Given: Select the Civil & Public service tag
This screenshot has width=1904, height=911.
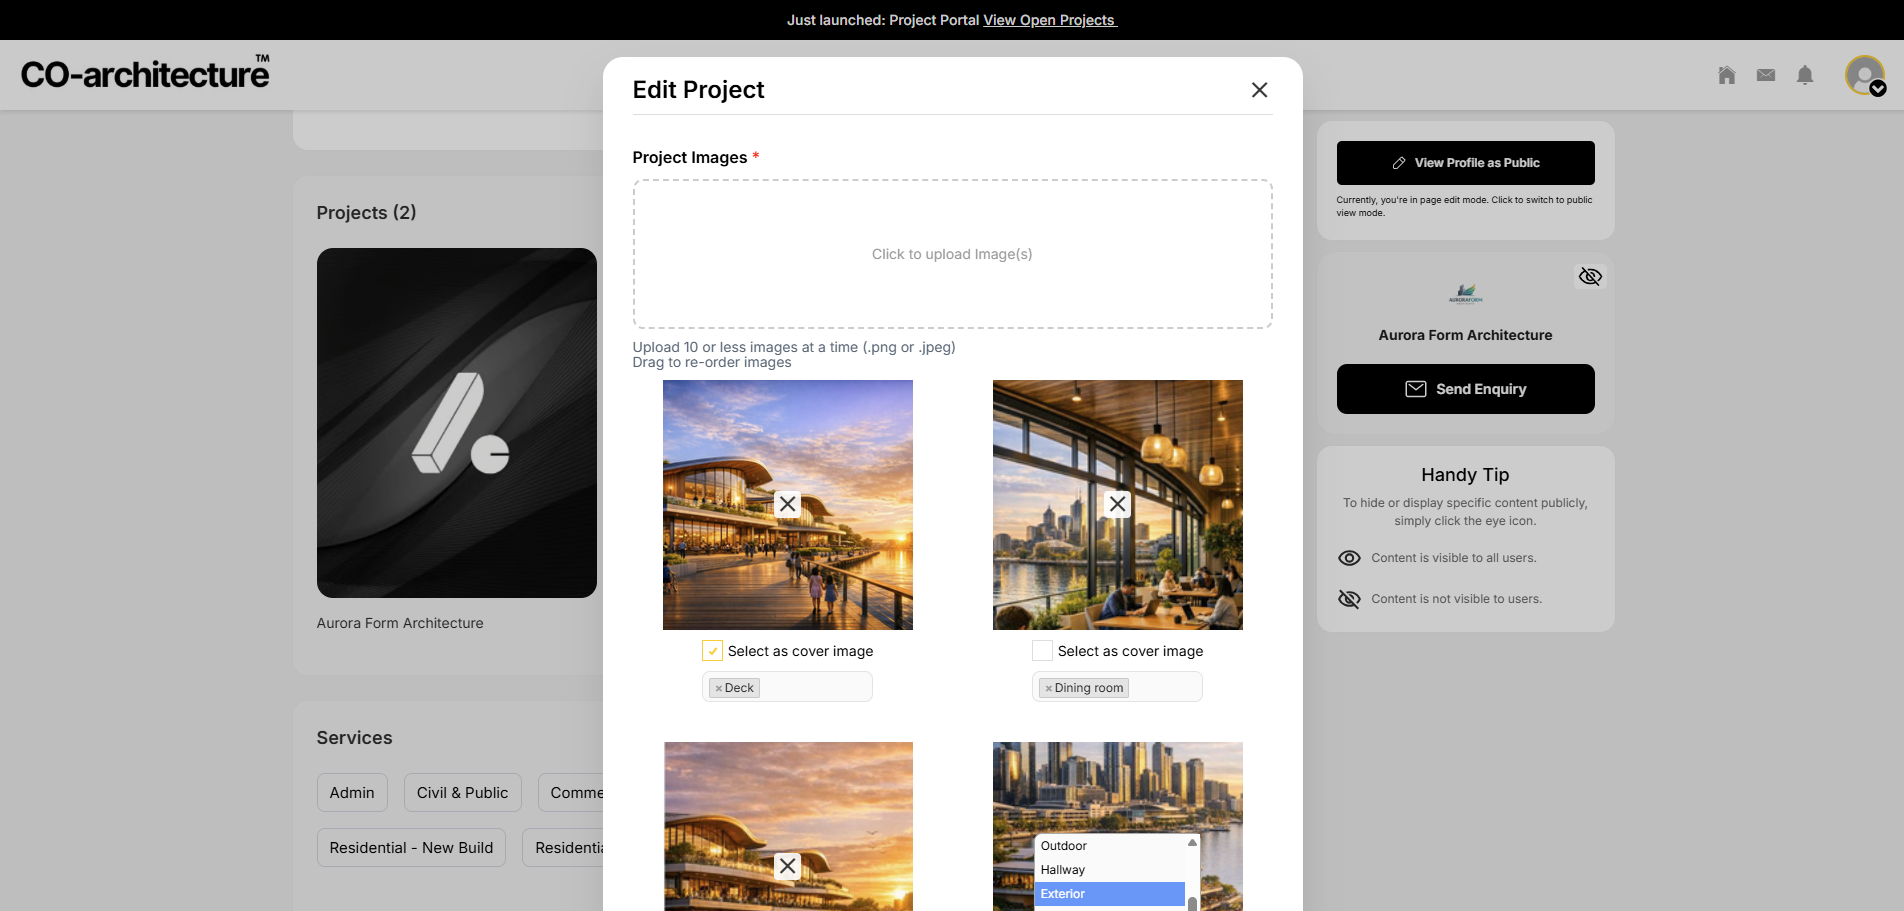Looking at the screenshot, I should pyautogui.click(x=462, y=793).
